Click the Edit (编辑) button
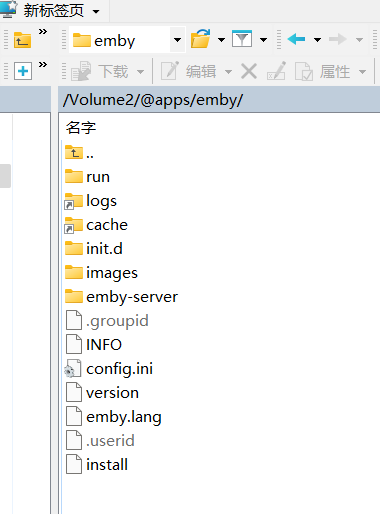Image resolution: width=380 pixels, height=514 pixels. [x=189, y=71]
